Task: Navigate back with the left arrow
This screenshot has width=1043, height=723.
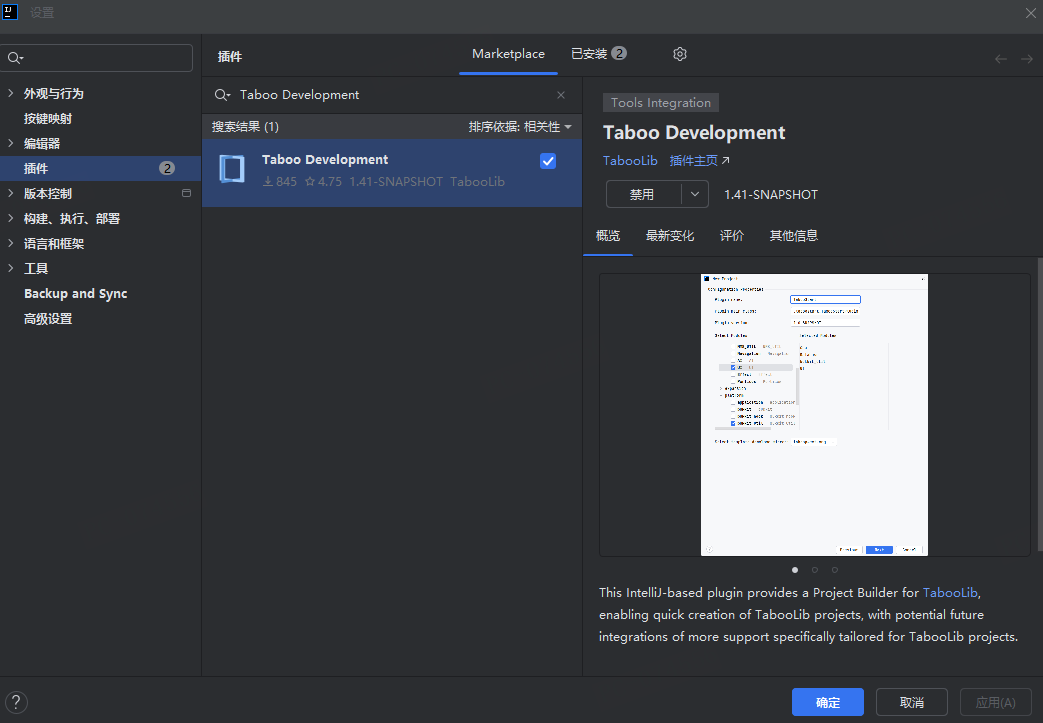Action: 1001,59
